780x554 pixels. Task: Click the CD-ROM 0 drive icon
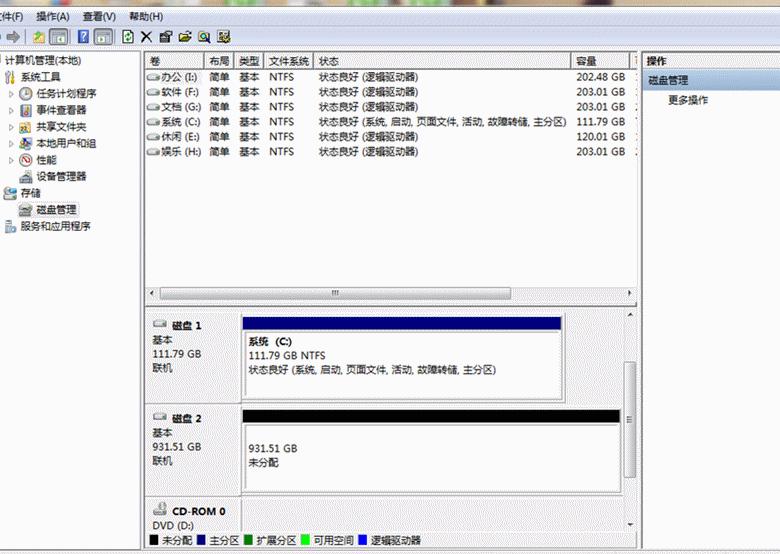click(160, 509)
